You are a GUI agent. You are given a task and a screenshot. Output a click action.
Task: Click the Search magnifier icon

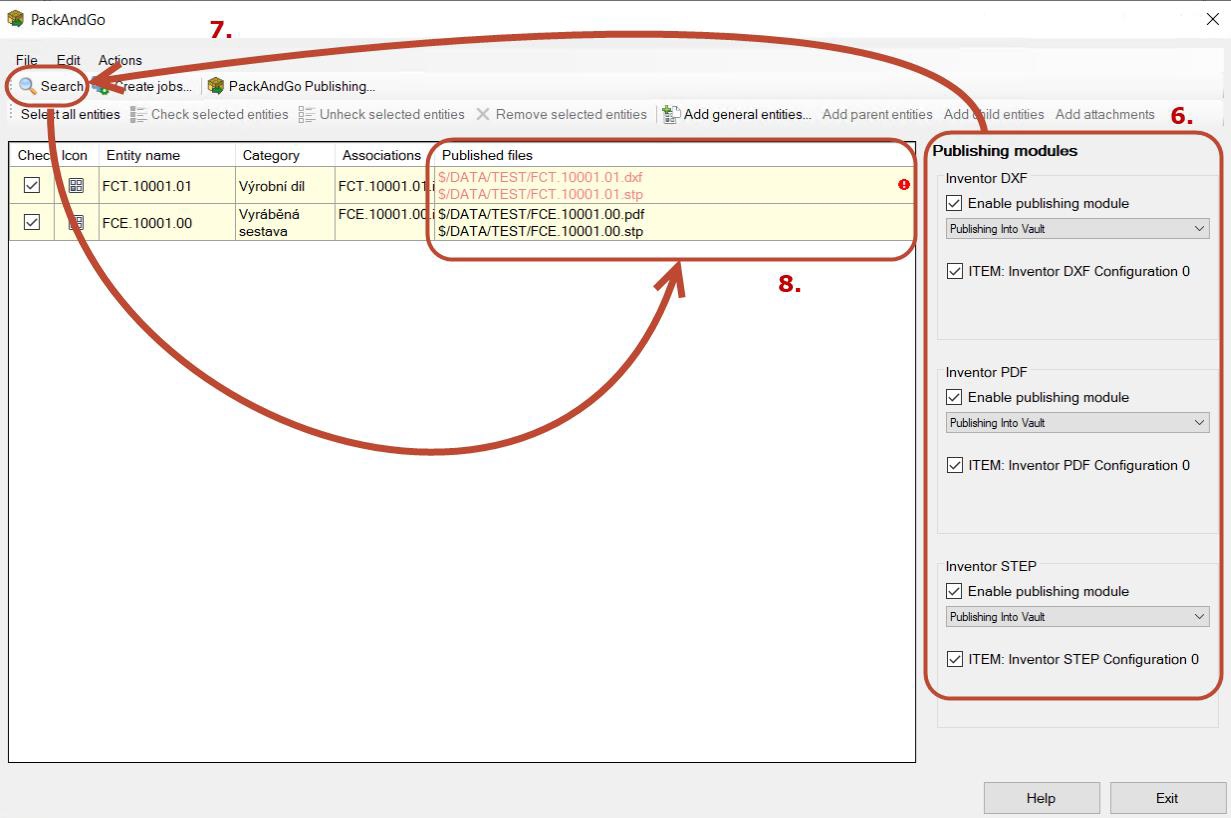[28, 86]
